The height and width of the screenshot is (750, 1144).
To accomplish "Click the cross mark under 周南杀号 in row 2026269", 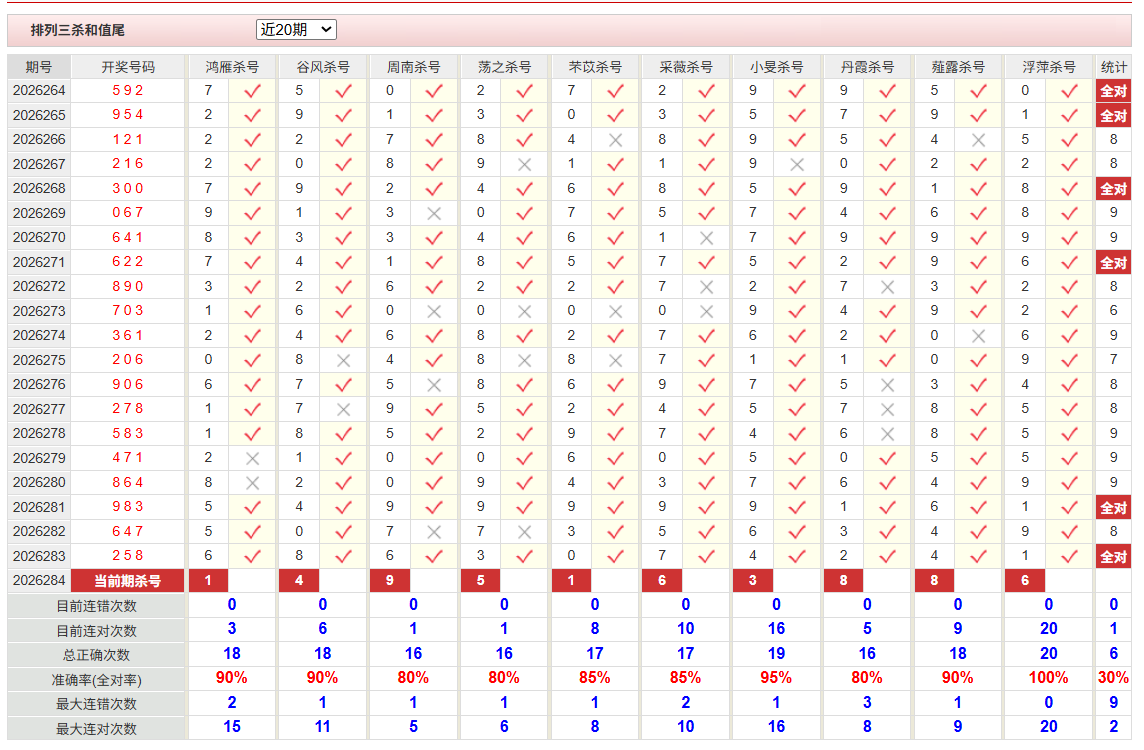I will click(x=434, y=214).
